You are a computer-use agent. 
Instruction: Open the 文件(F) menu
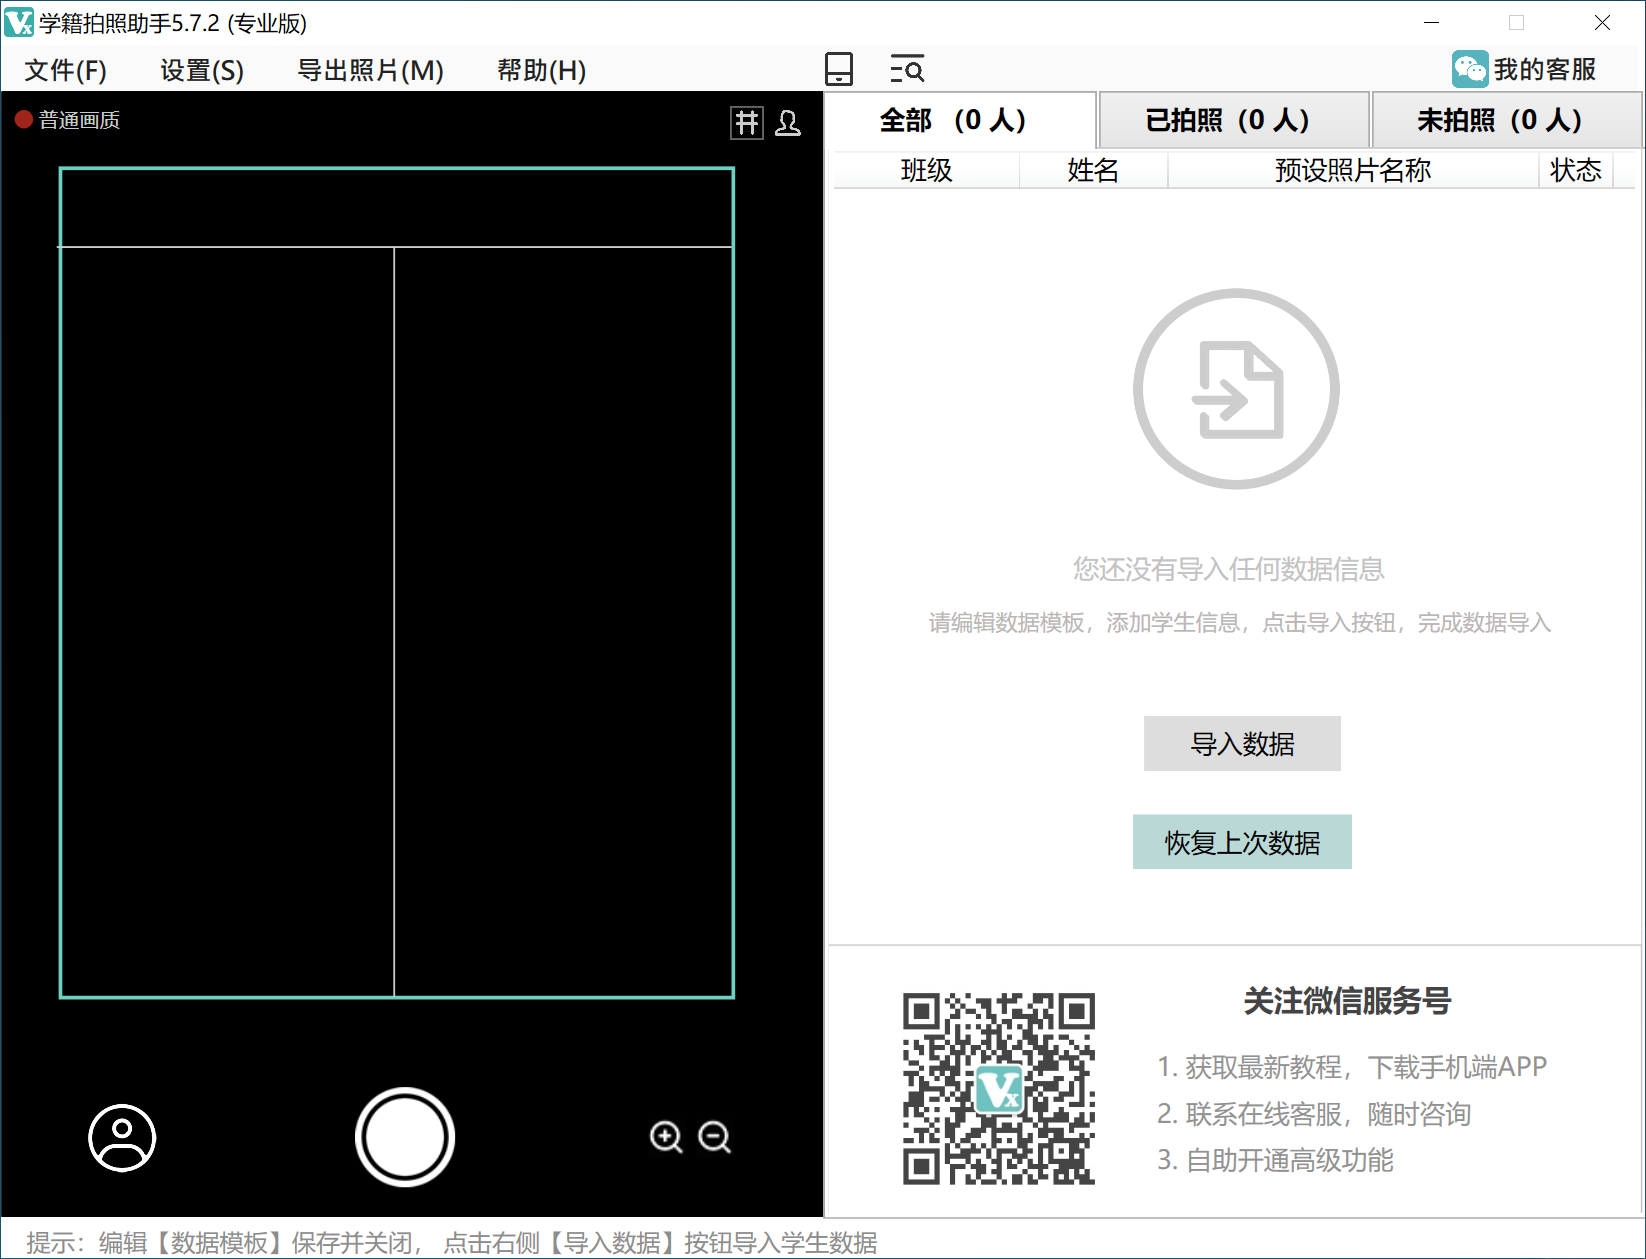66,70
